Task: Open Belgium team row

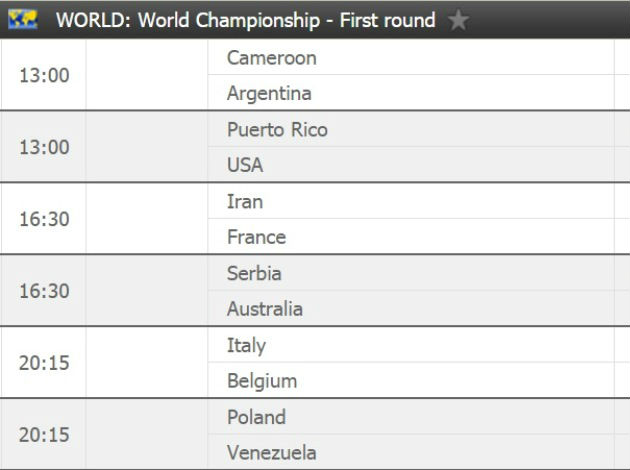Action: pos(262,382)
